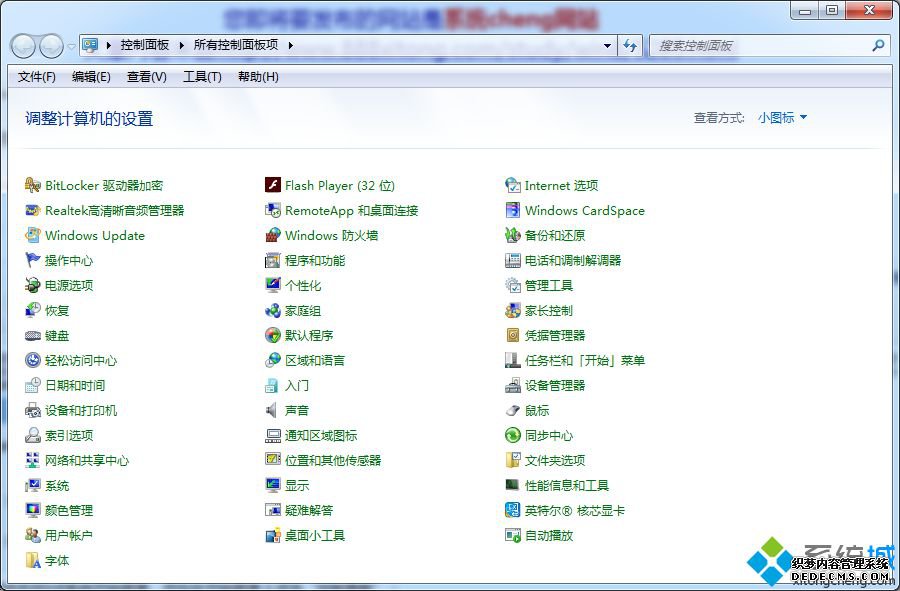Viewport: 900px width, 591px height.
Task: Open the 疑难解答 link
Action: pos(309,510)
